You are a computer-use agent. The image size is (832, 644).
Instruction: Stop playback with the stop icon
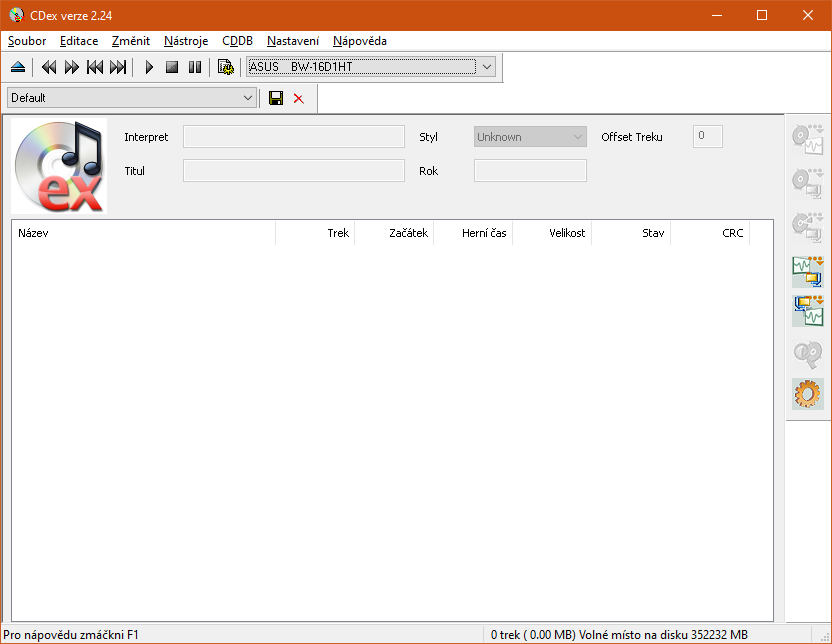[171, 67]
